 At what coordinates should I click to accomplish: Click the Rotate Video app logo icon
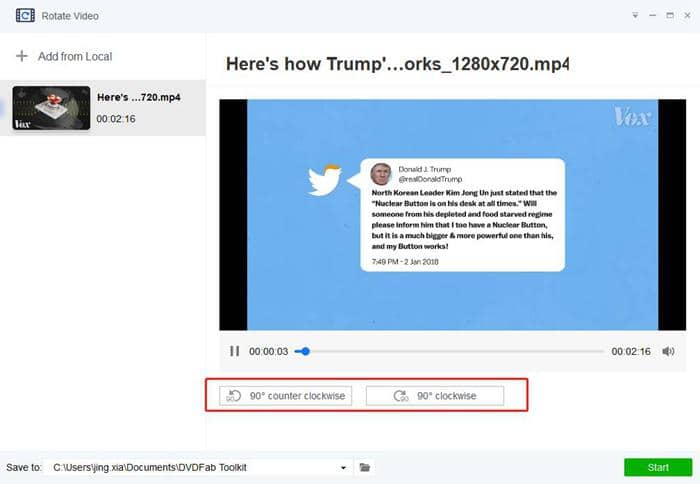[25, 16]
